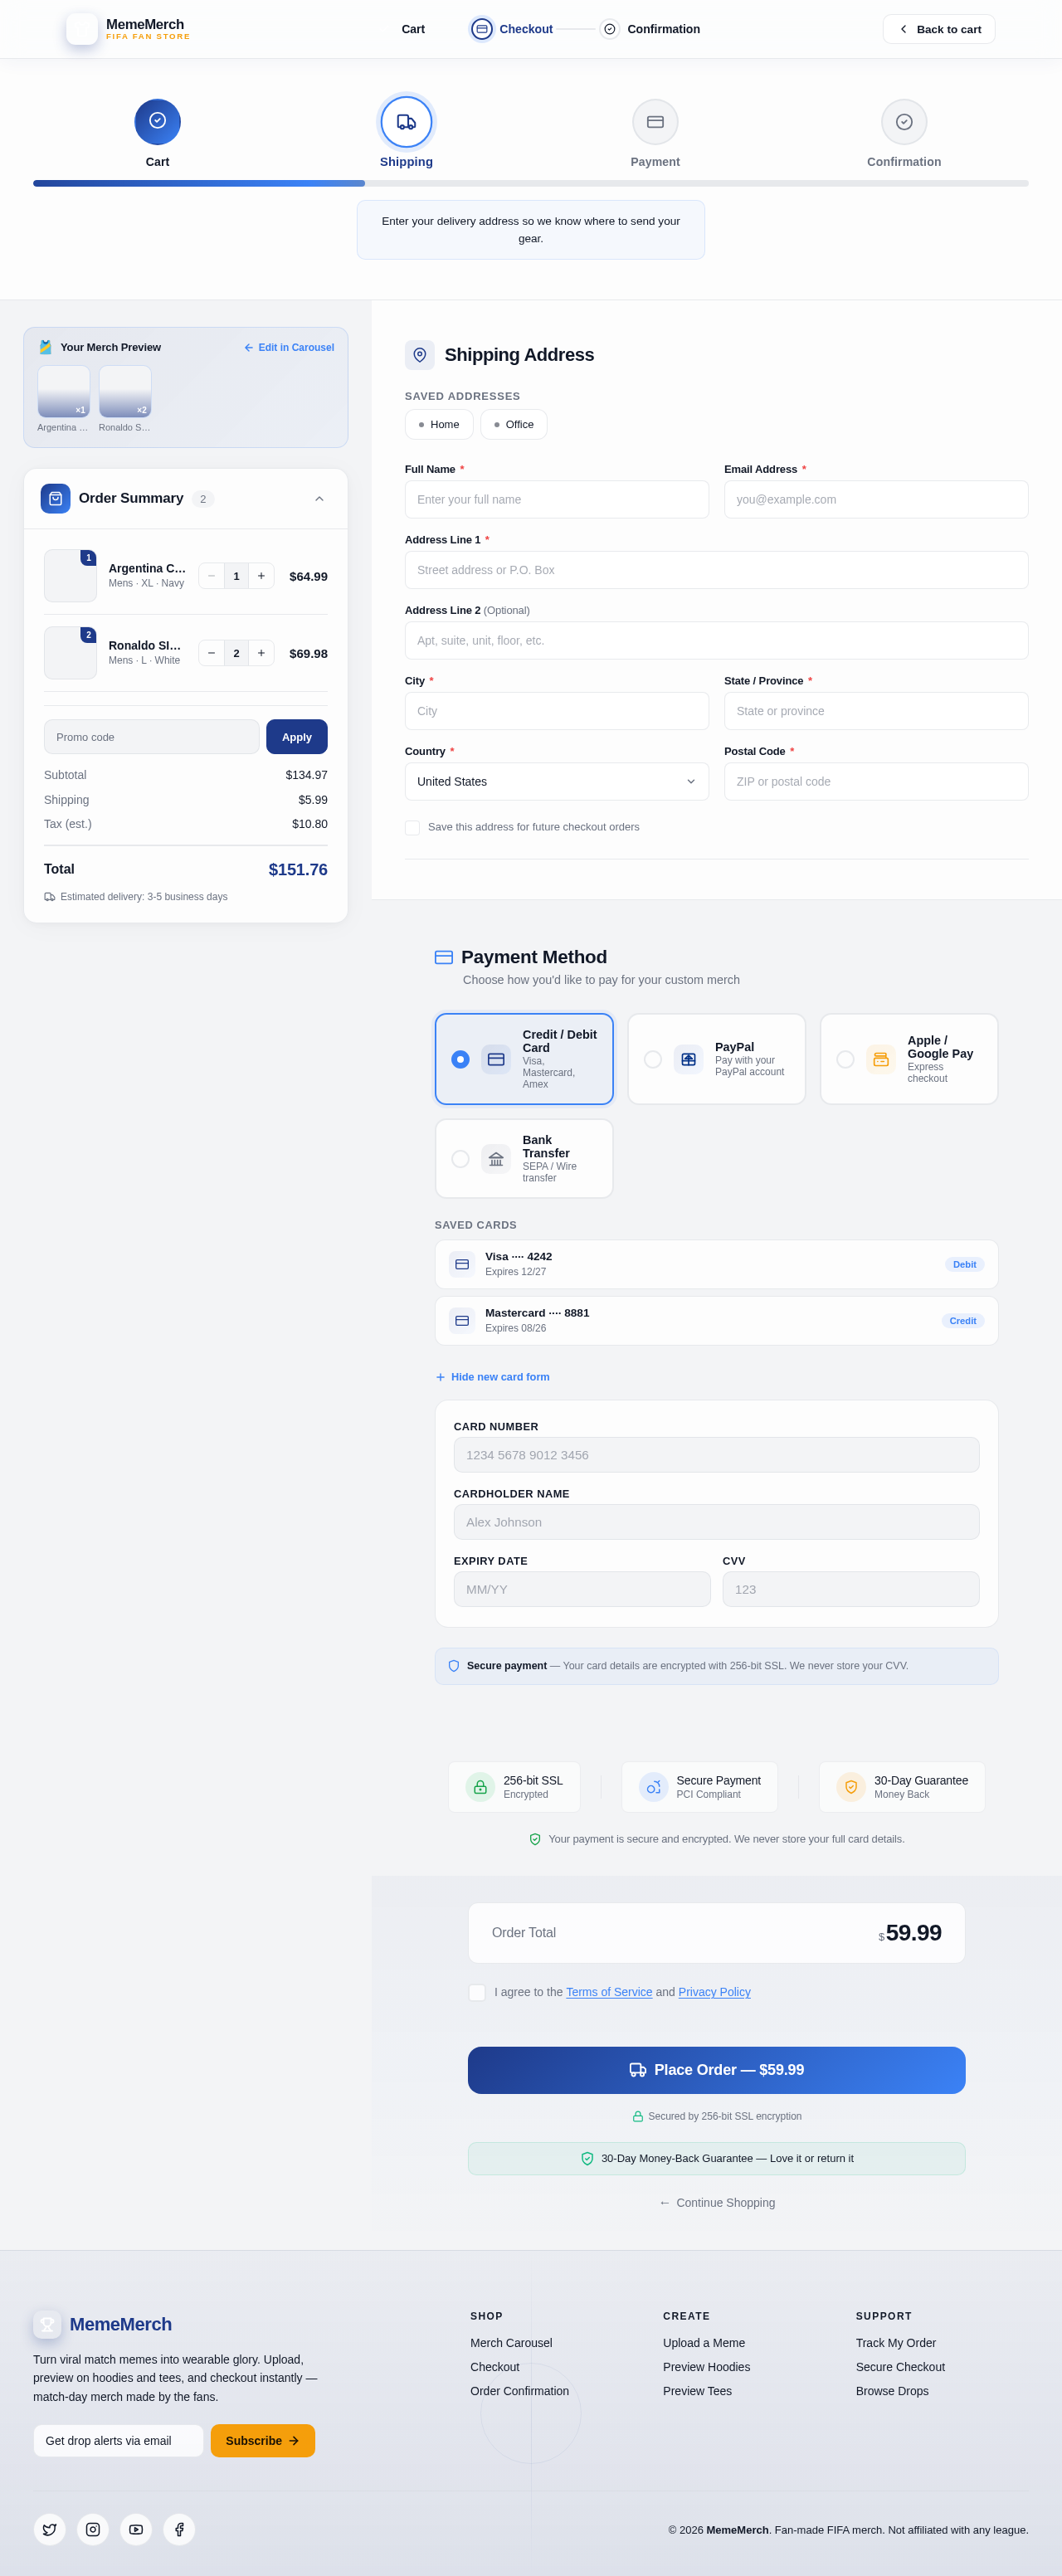Select Credit / Debit Card radio option
The width and height of the screenshot is (1062, 2576).
click(x=460, y=1059)
